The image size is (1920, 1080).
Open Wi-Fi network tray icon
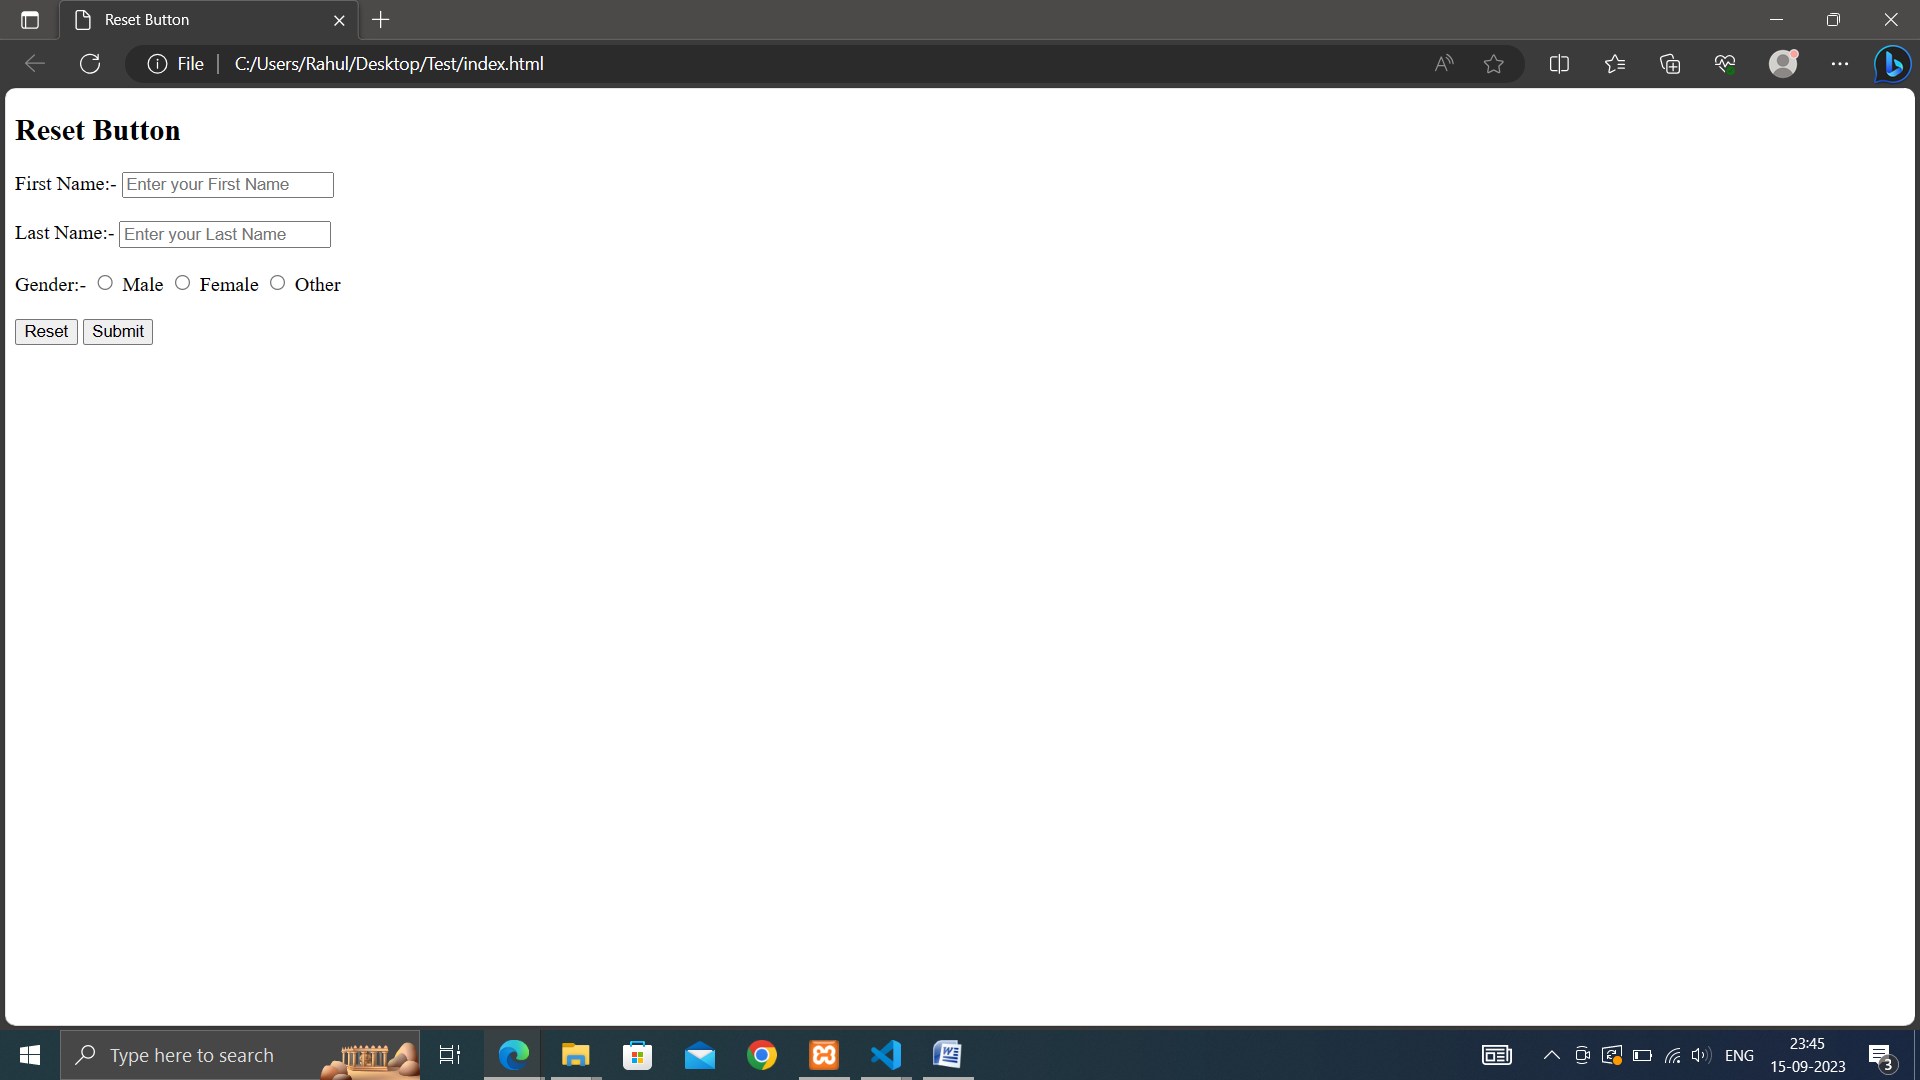tap(1672, 1055)
